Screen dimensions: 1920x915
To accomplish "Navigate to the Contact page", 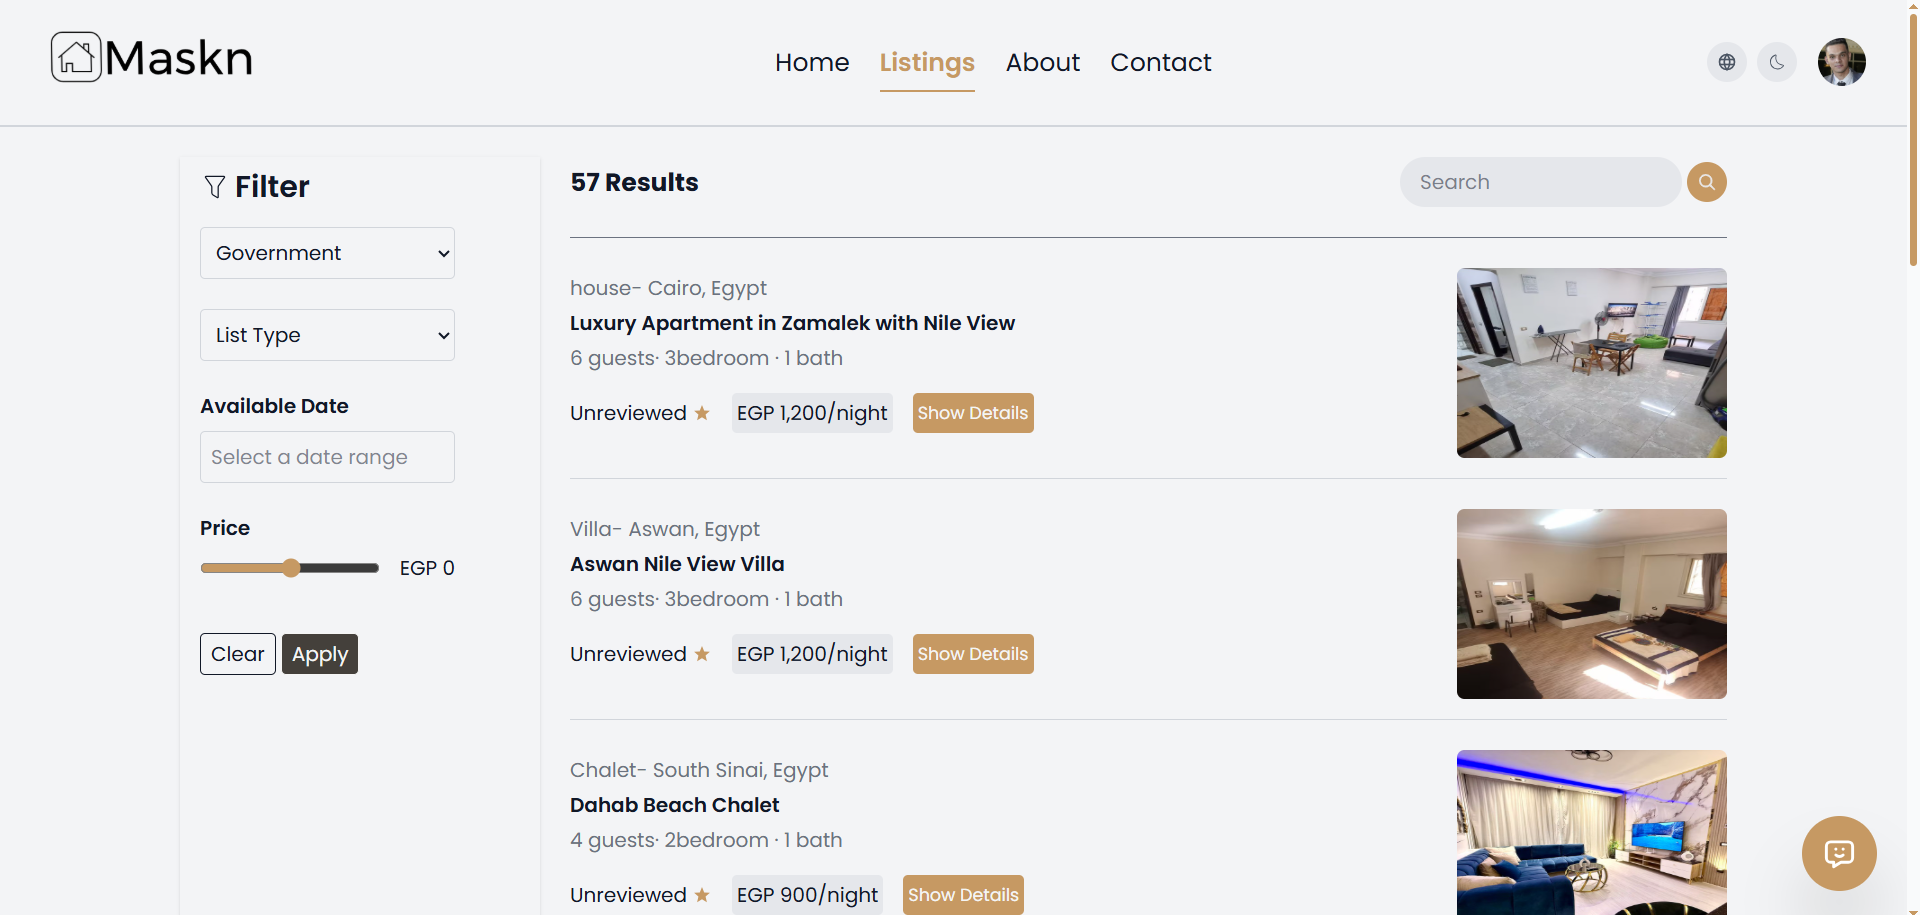I will click(1161, 62).
